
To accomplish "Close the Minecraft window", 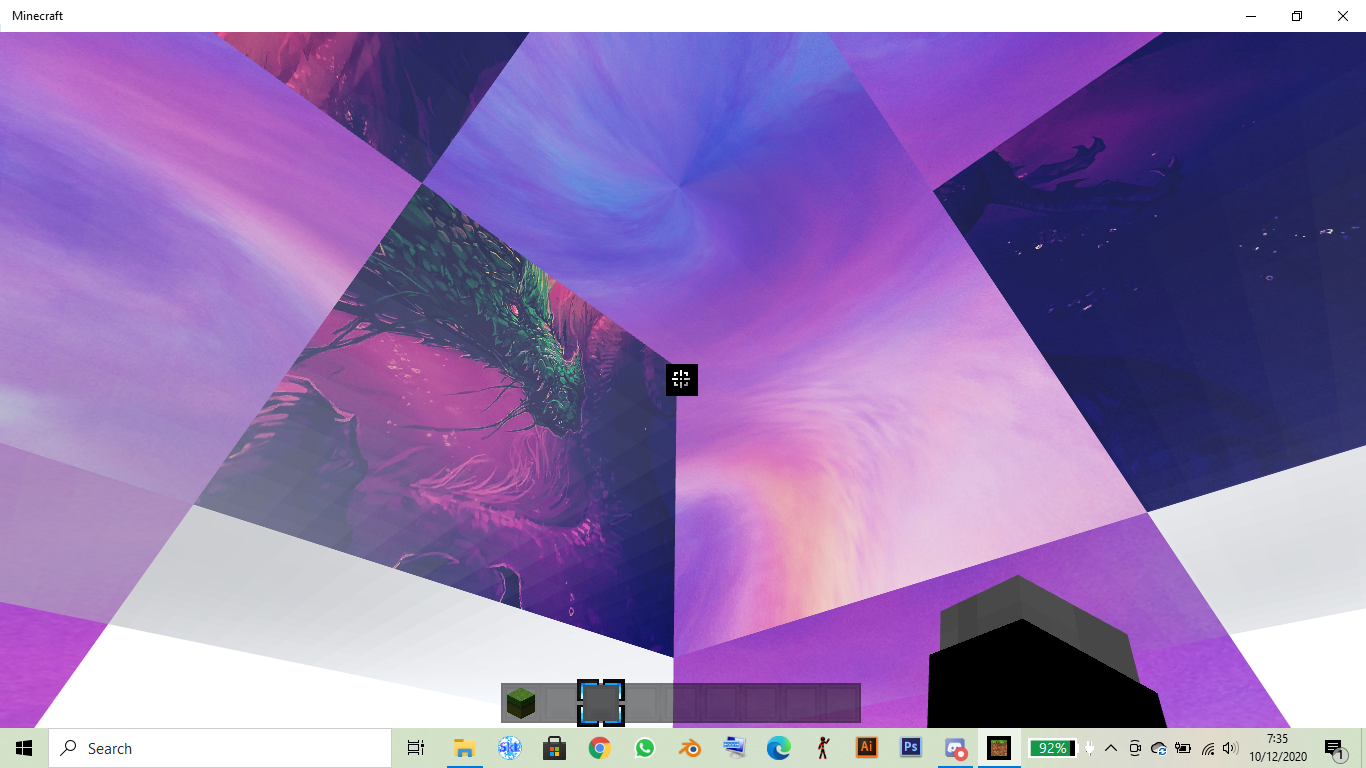I will point(1343,16).
